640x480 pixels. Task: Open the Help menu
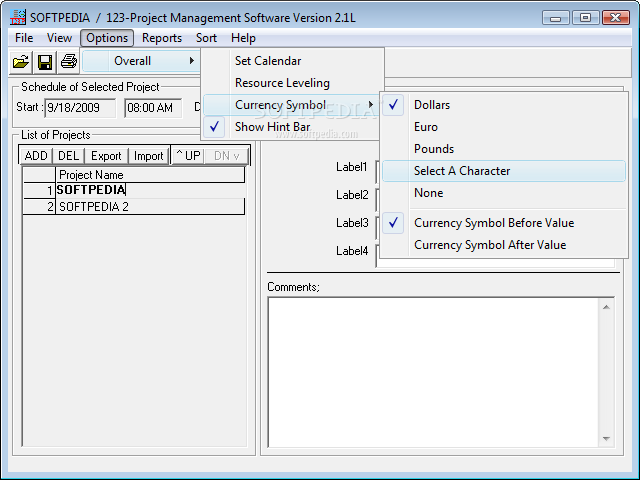click(x=243, y=38)
